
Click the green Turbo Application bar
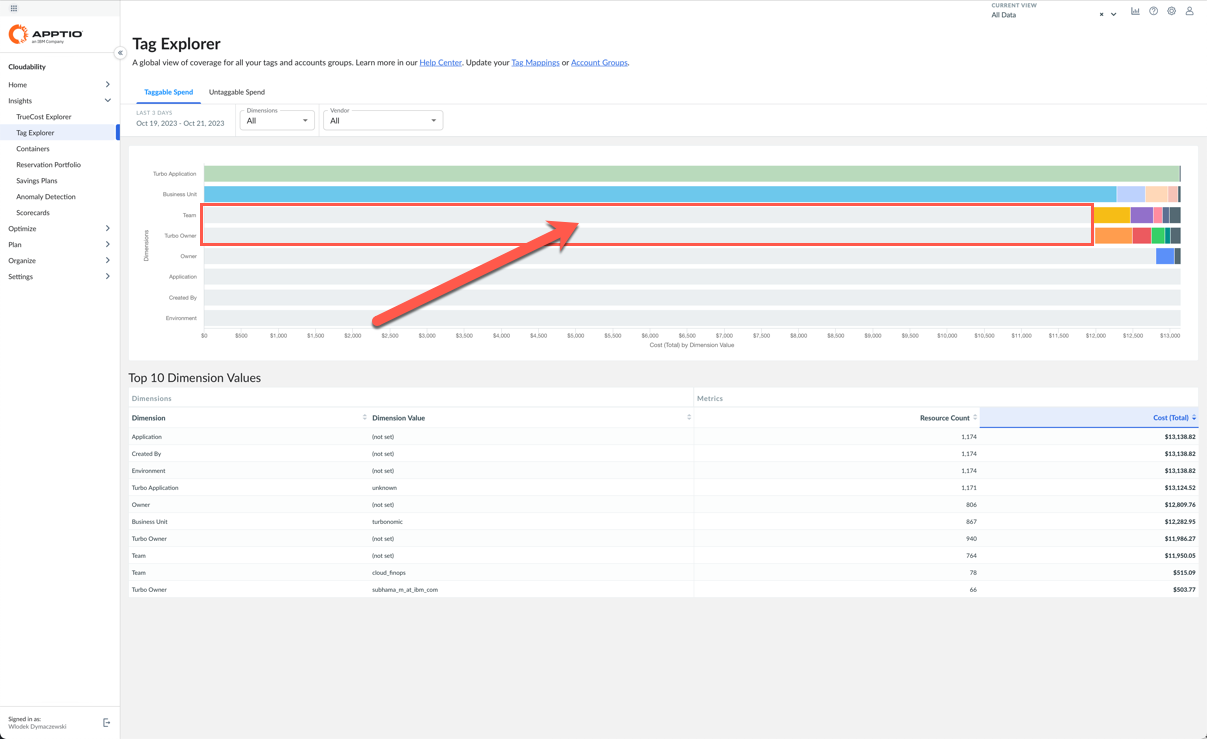tap(692, 174)
